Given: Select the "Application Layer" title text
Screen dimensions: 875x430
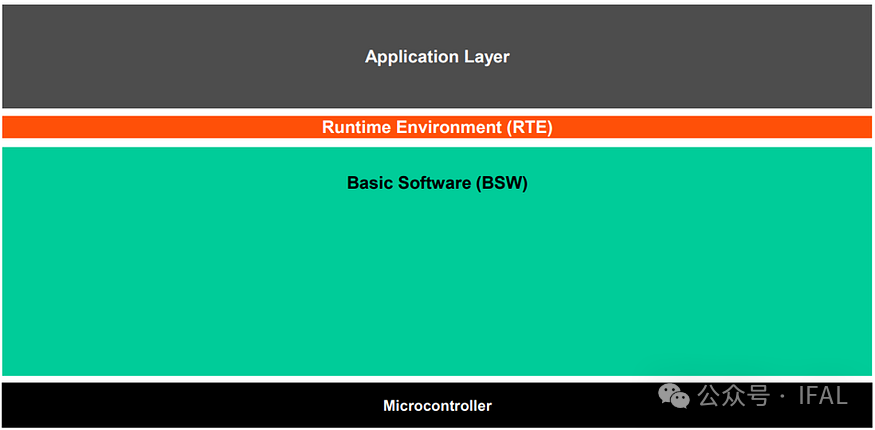Looking at the screenshot, I should pyautogui.click(x=437, y=57).
